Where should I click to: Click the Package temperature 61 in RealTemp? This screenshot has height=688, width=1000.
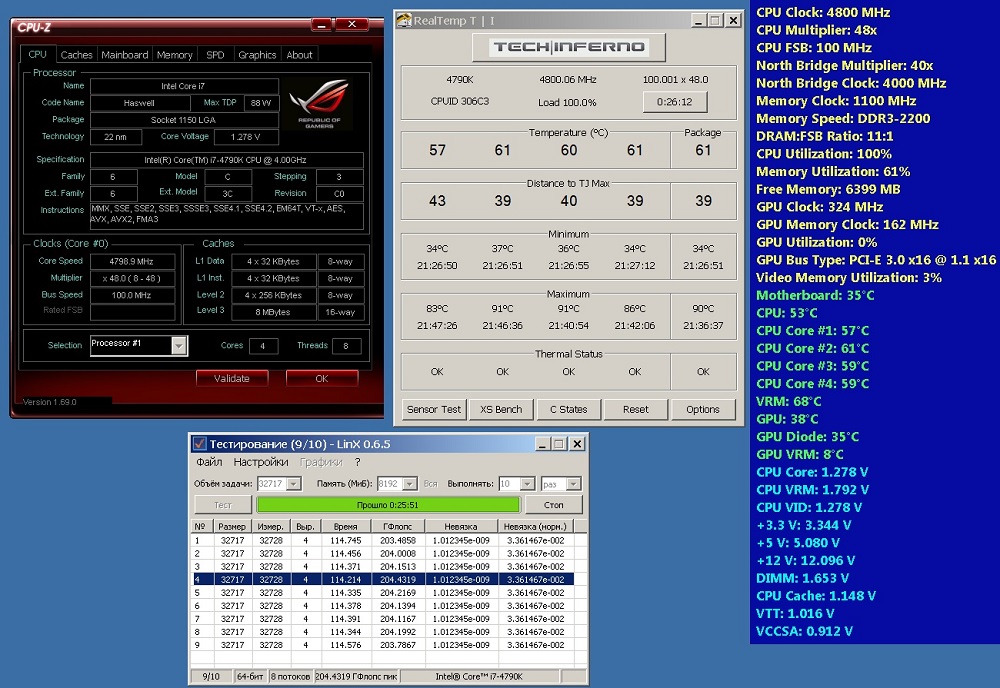click(703, 150)
